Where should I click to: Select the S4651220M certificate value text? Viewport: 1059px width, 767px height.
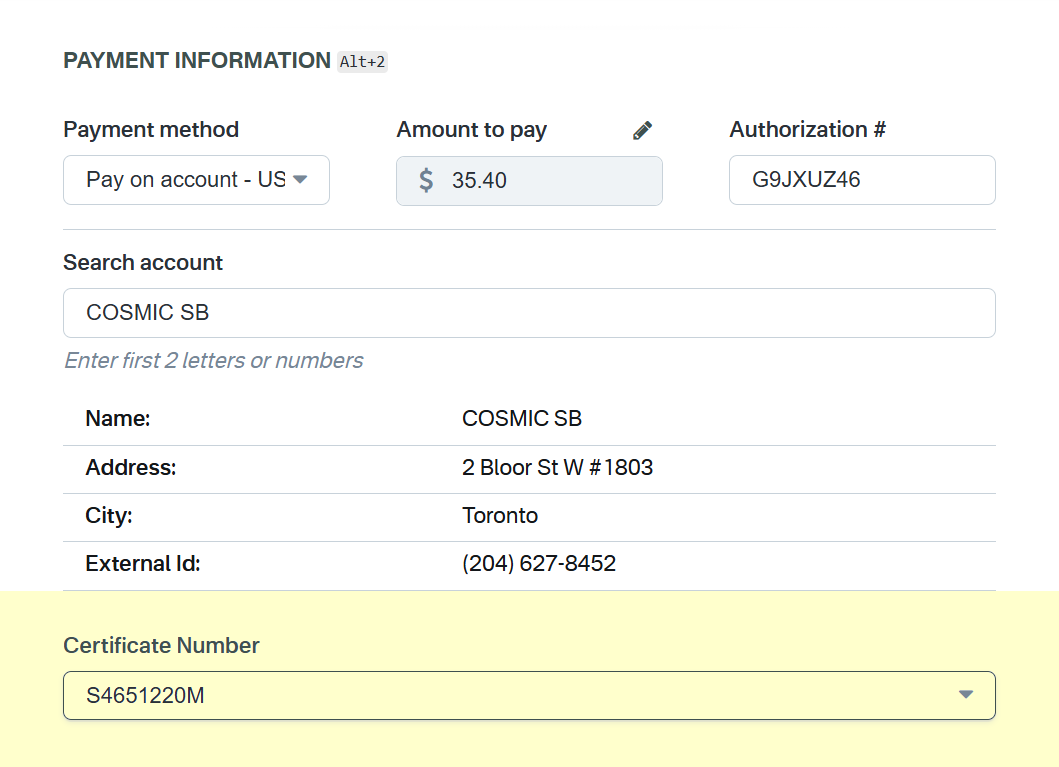146,695
